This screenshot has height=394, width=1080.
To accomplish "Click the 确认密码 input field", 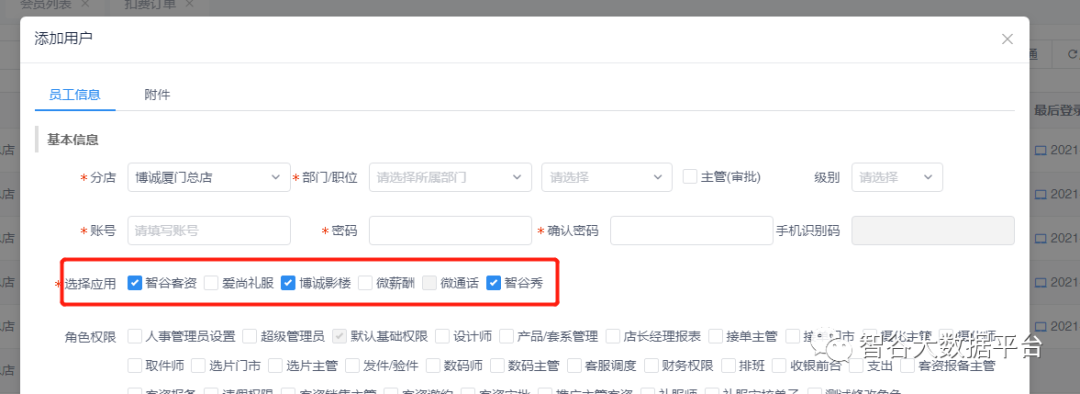I will (x=692, y=230).
